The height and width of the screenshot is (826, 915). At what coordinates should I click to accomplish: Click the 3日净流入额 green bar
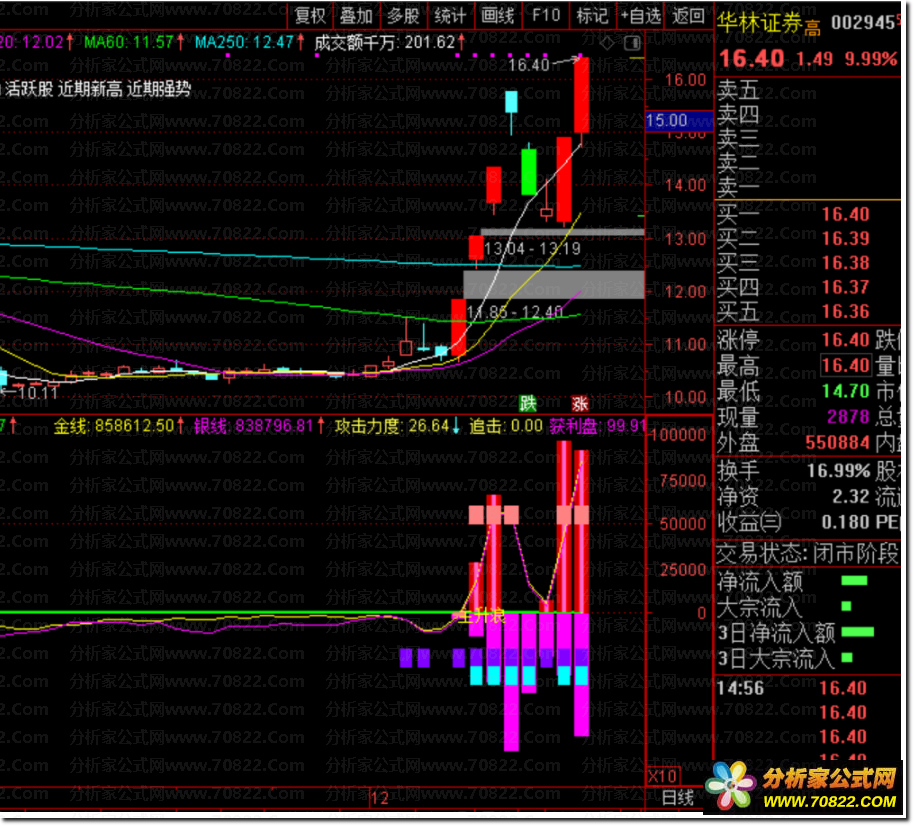click(x=858, y=632)
